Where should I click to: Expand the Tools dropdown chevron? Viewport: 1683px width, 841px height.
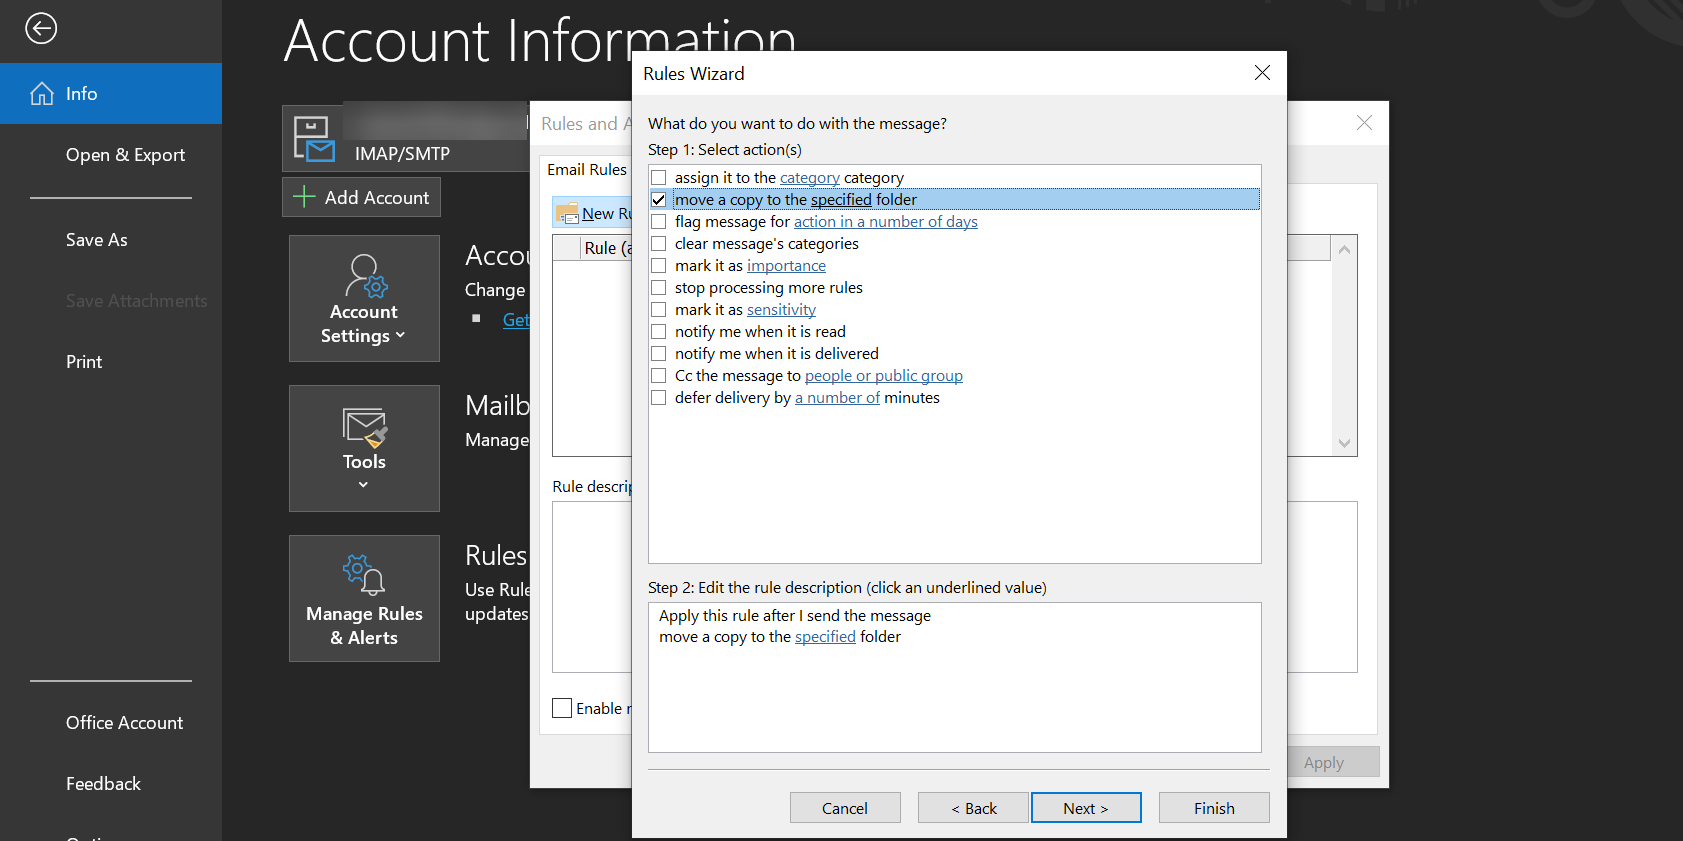coord(363,485)
